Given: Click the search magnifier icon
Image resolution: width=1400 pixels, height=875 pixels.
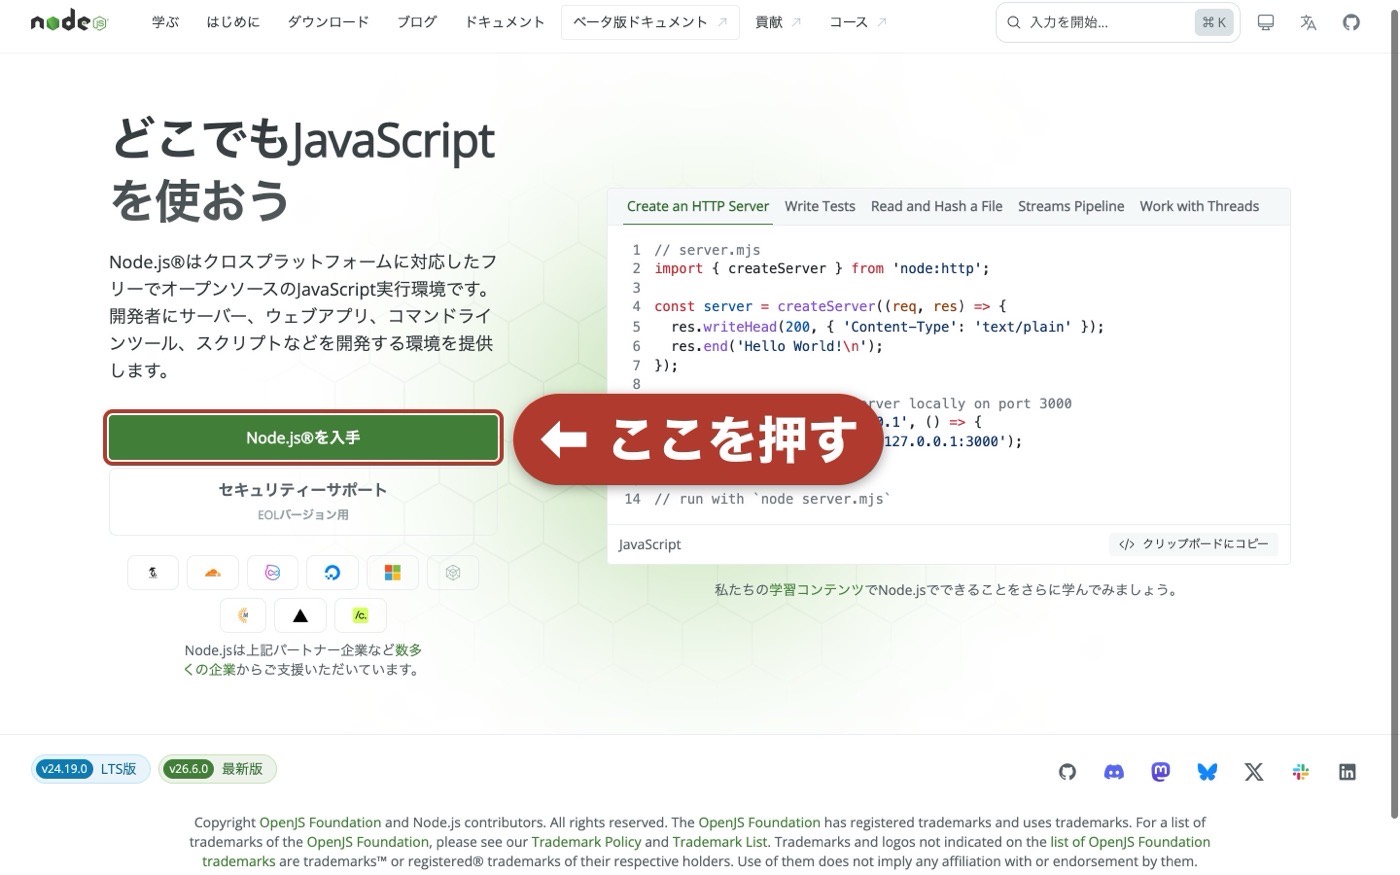Looking at the screenshot, I should pos(1013,22).
